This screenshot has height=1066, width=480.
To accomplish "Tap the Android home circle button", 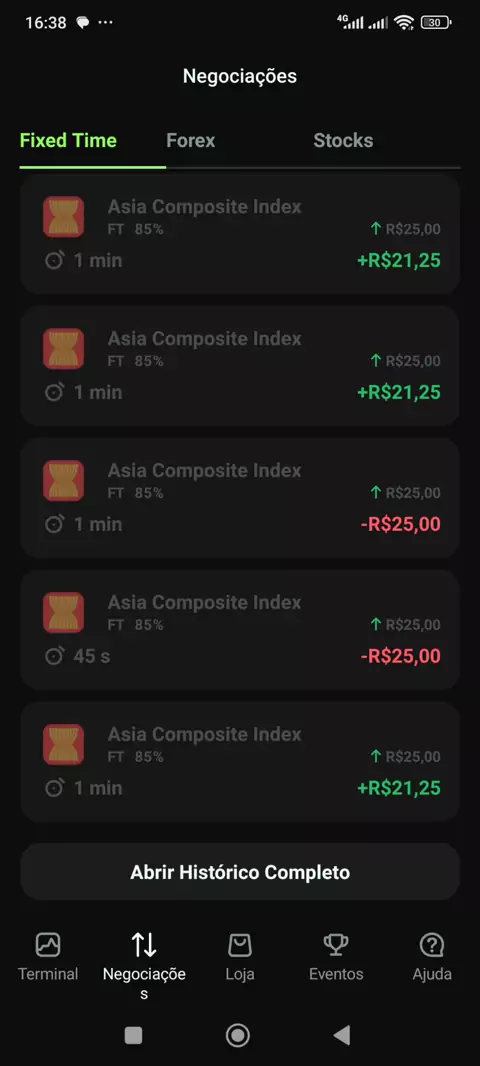I will [x=238, y=1035].
